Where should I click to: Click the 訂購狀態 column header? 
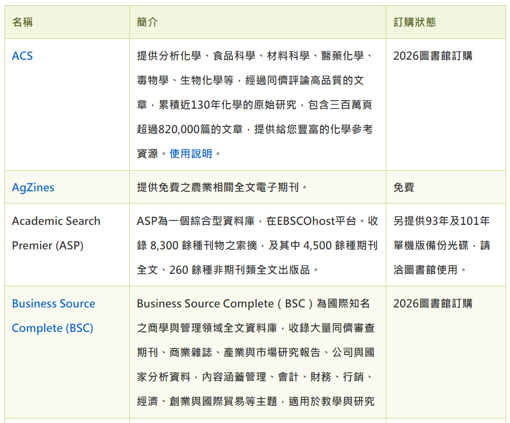click(x=415, y=22)
